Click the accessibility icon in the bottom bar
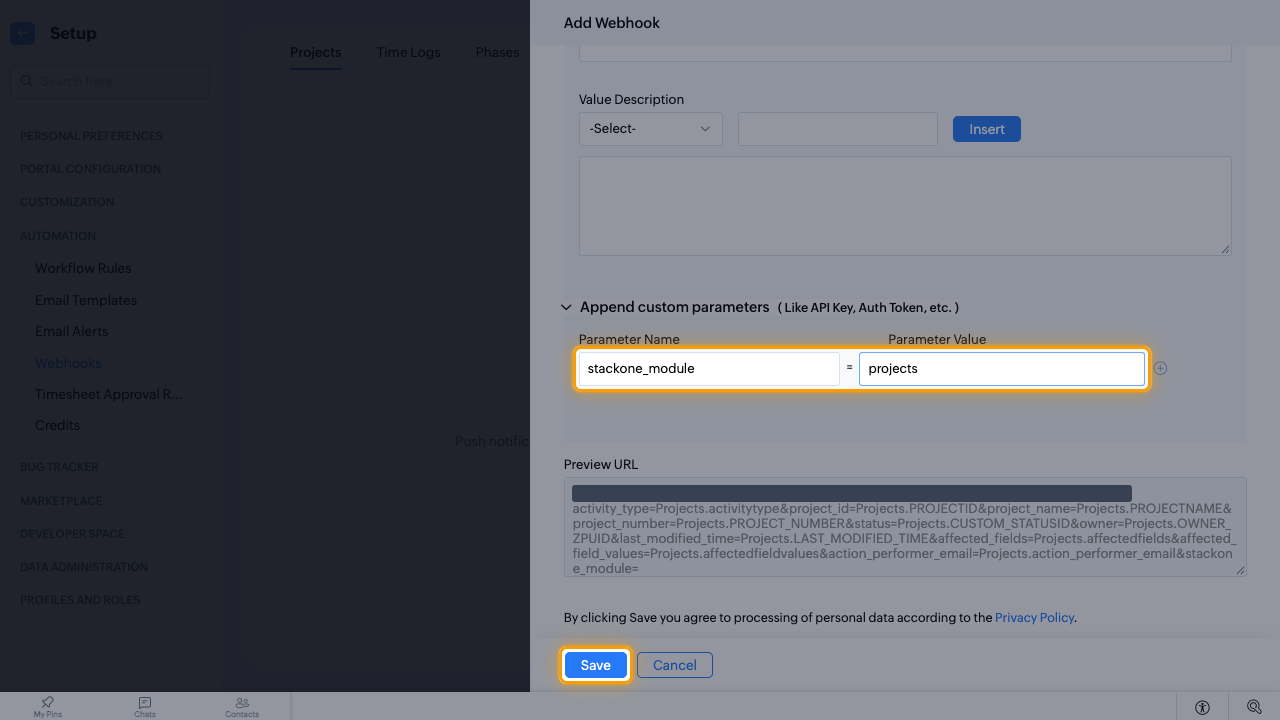 (x=1202, y=707)
